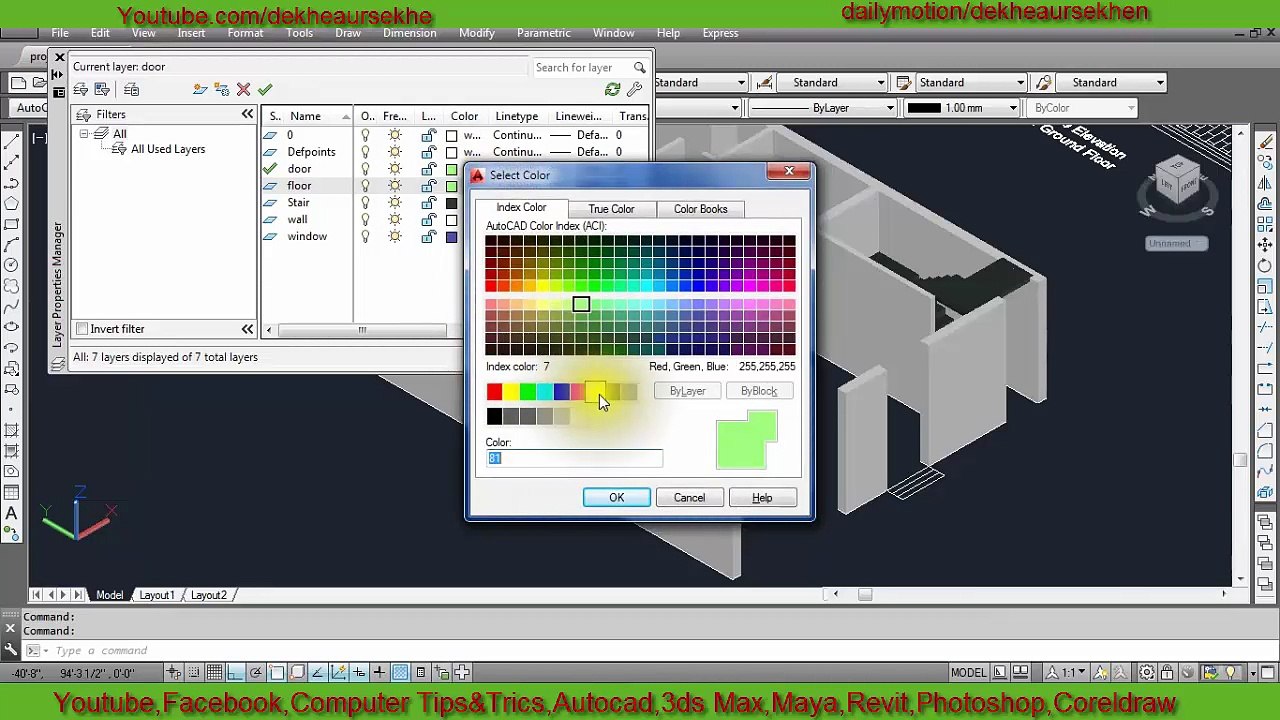Open the Dimension menu
This screenshot has width=1280, height=720.
(409, 33)
